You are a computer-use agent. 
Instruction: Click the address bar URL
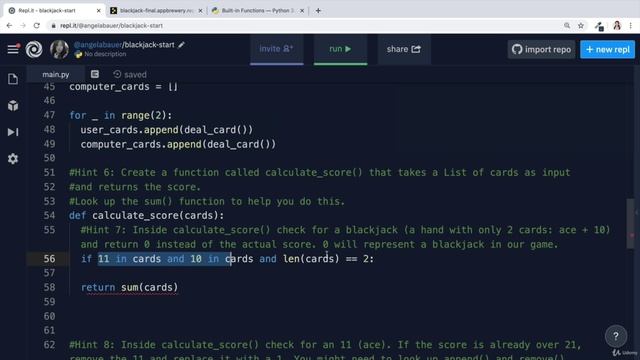[111, 25]
